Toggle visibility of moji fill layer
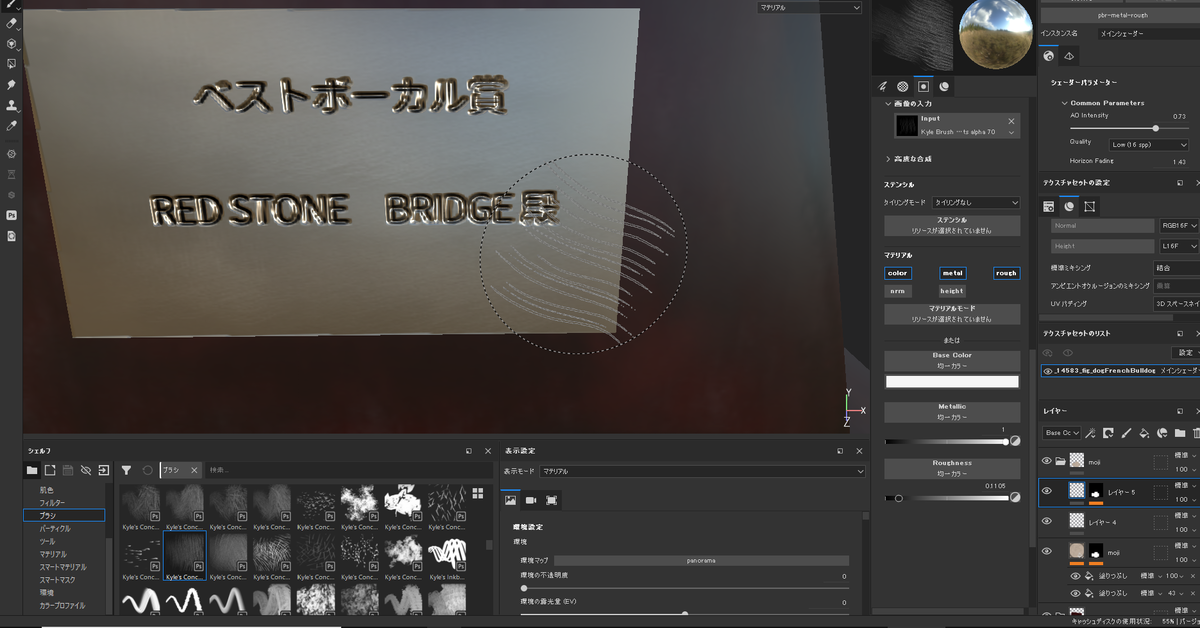 point(1047,551)
